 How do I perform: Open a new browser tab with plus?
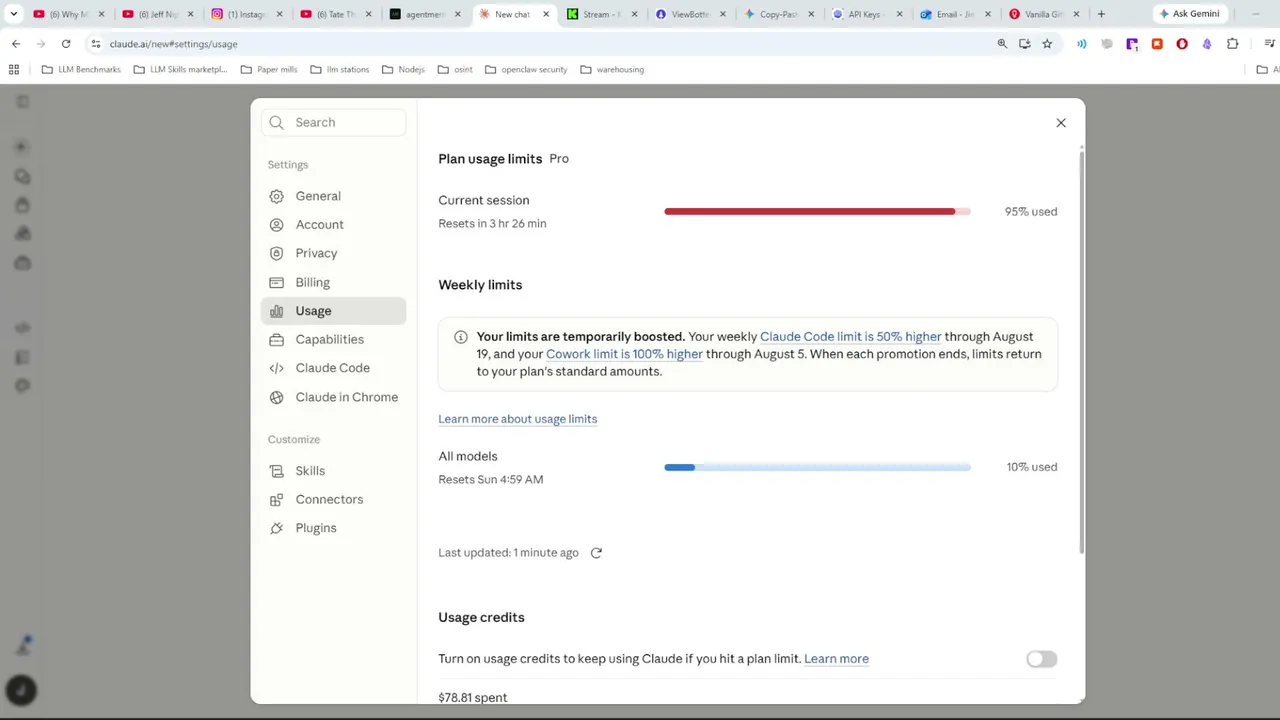(x=1101, y=14)
